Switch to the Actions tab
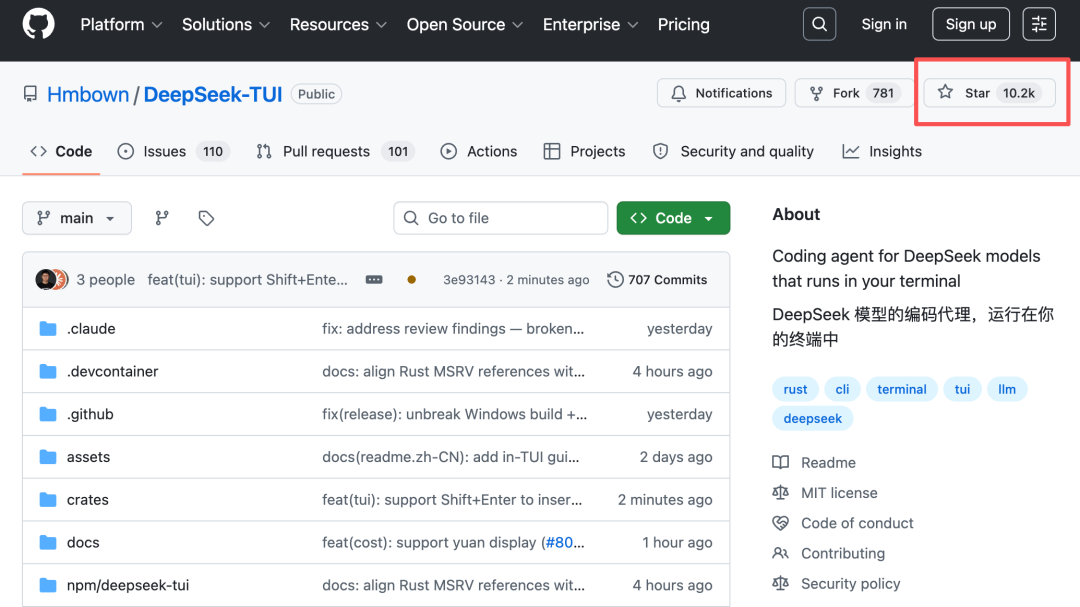Viewport: 1080px width, 607px height. 479,152
